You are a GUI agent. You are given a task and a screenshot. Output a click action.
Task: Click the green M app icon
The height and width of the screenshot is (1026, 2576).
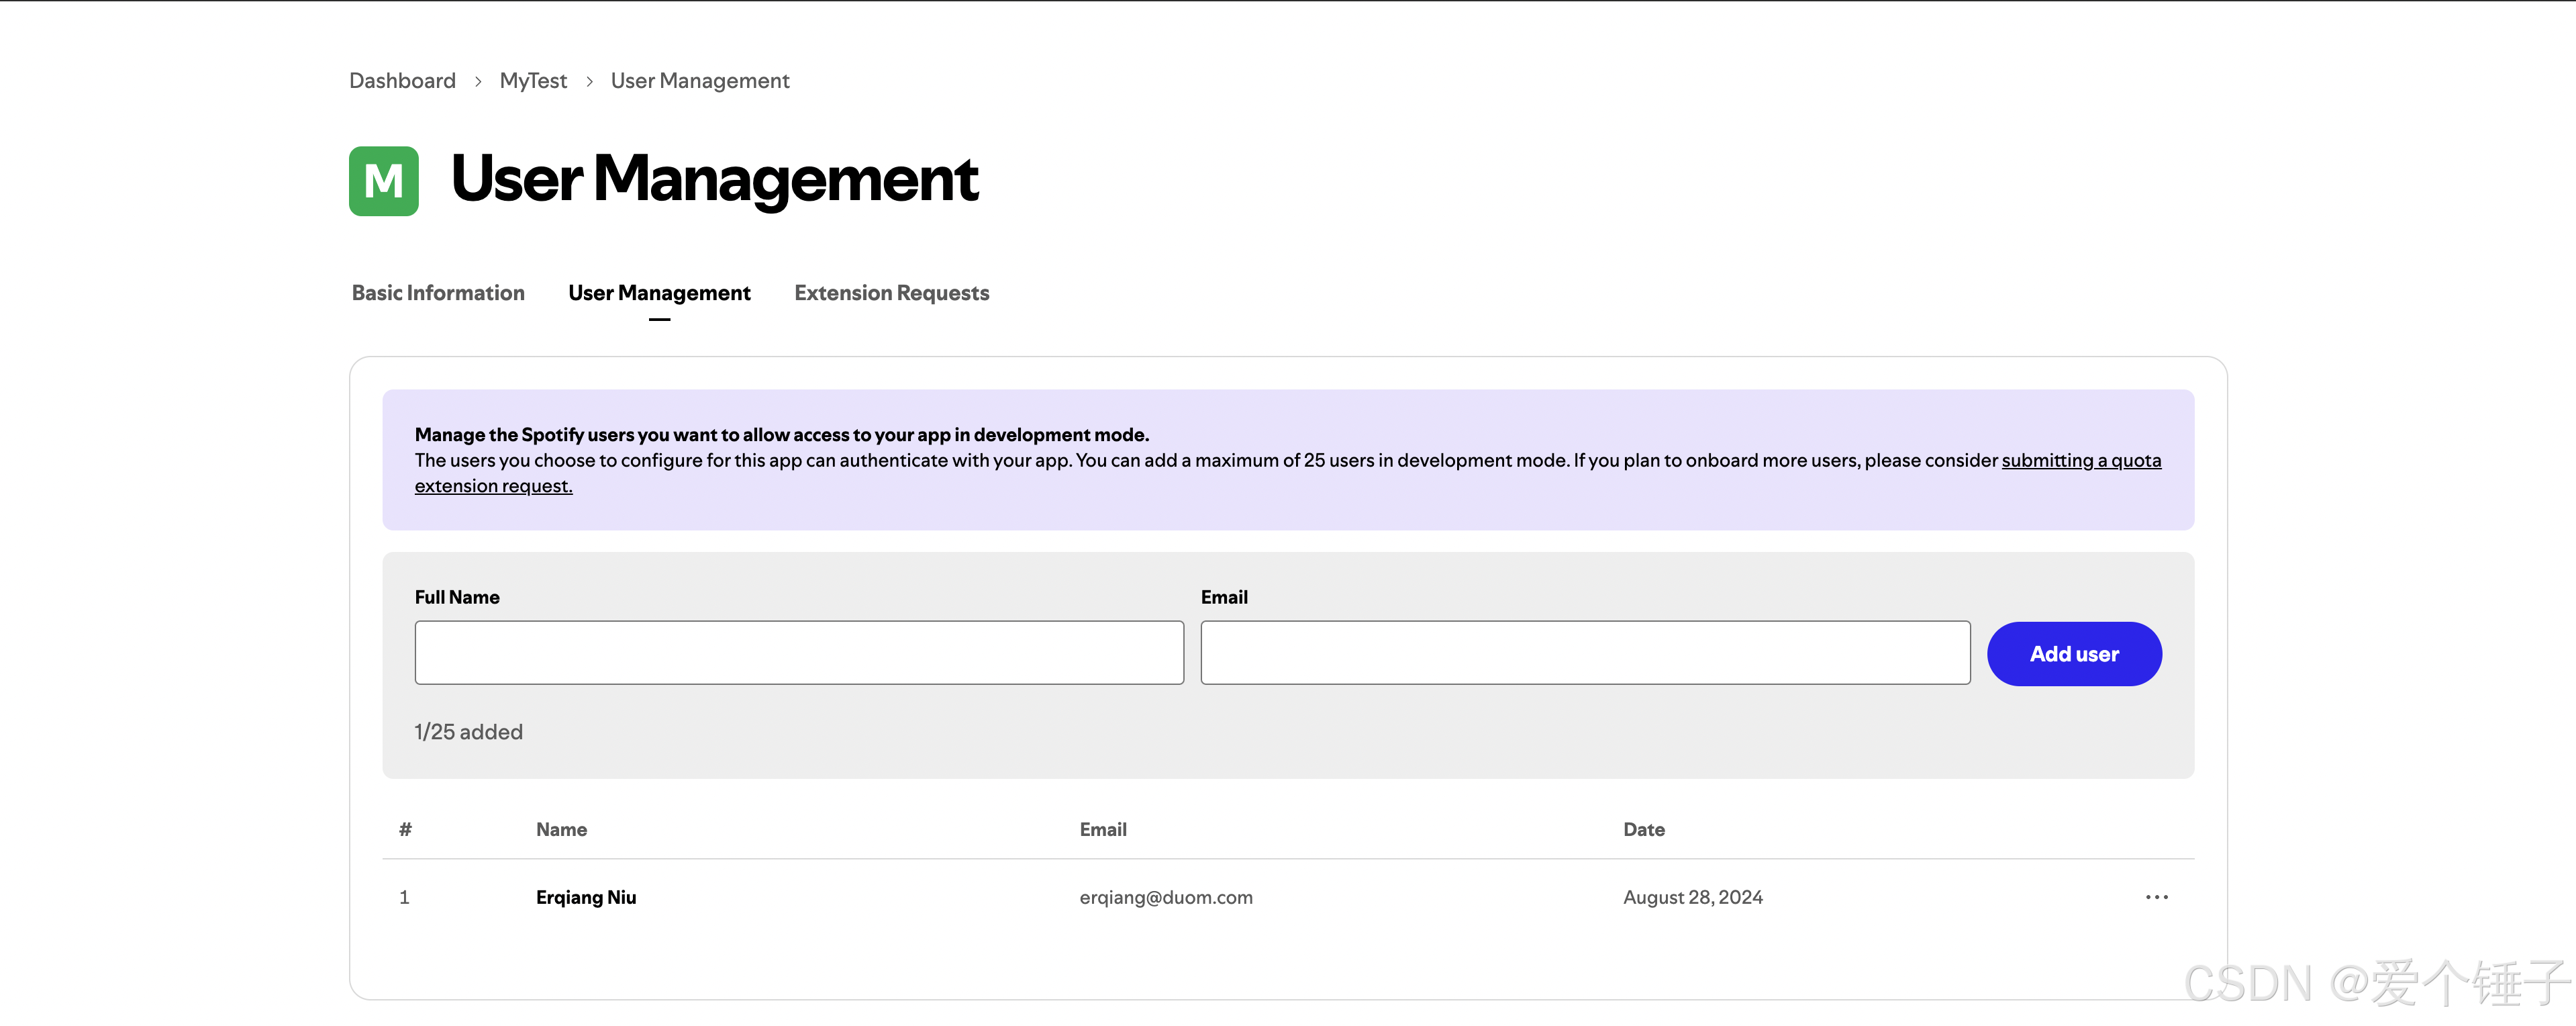(383, 181)
